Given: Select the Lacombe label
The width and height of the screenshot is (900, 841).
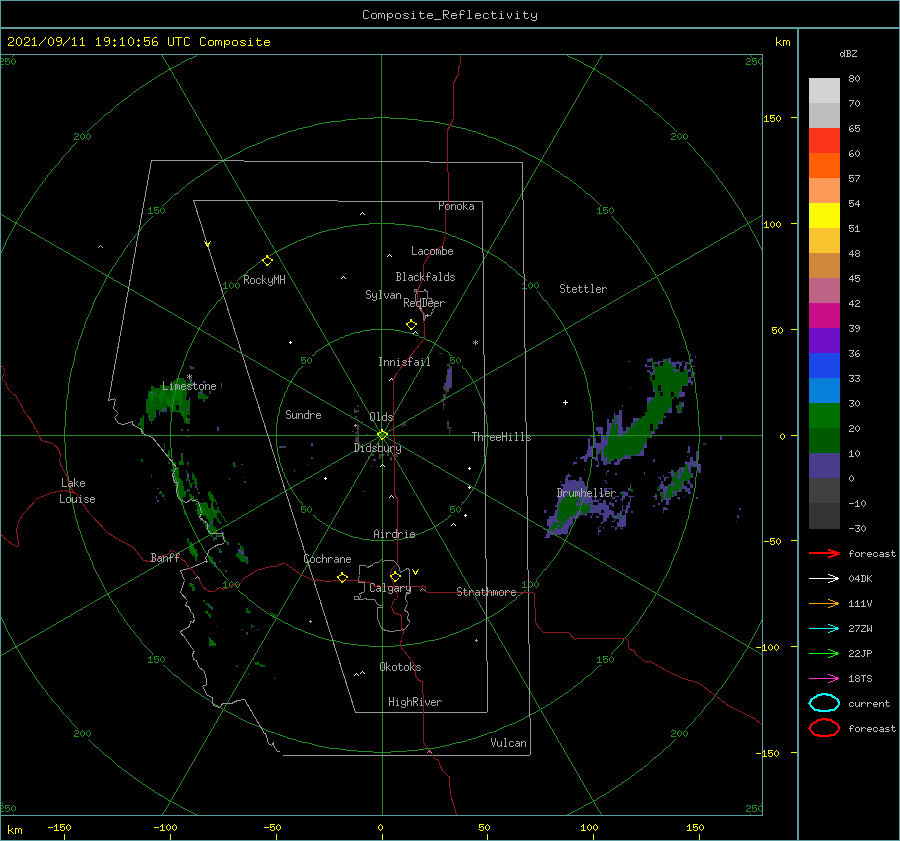Looking at the screenshot, I should [x=432, y=251].
